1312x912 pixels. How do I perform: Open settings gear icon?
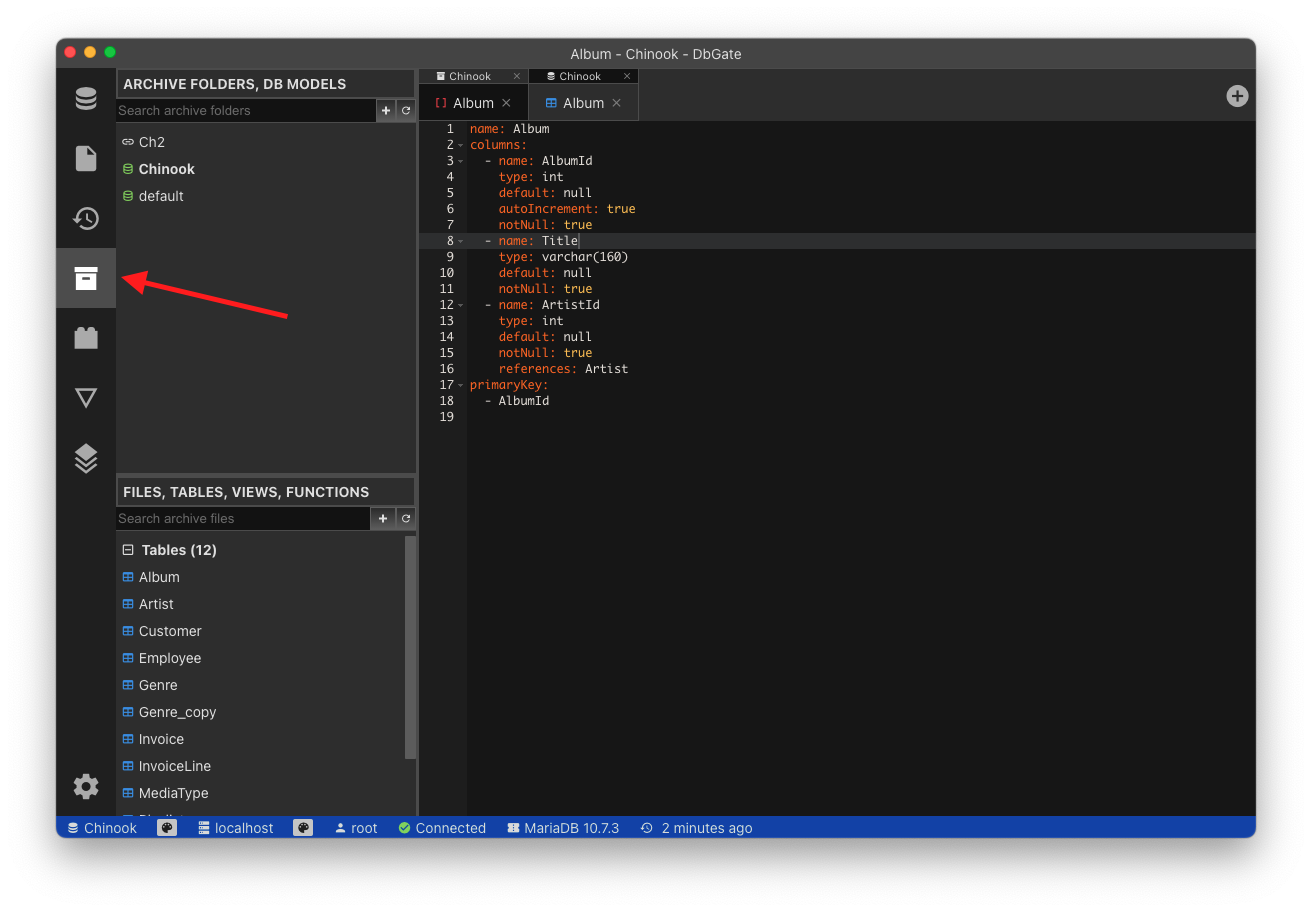(86, 786)
